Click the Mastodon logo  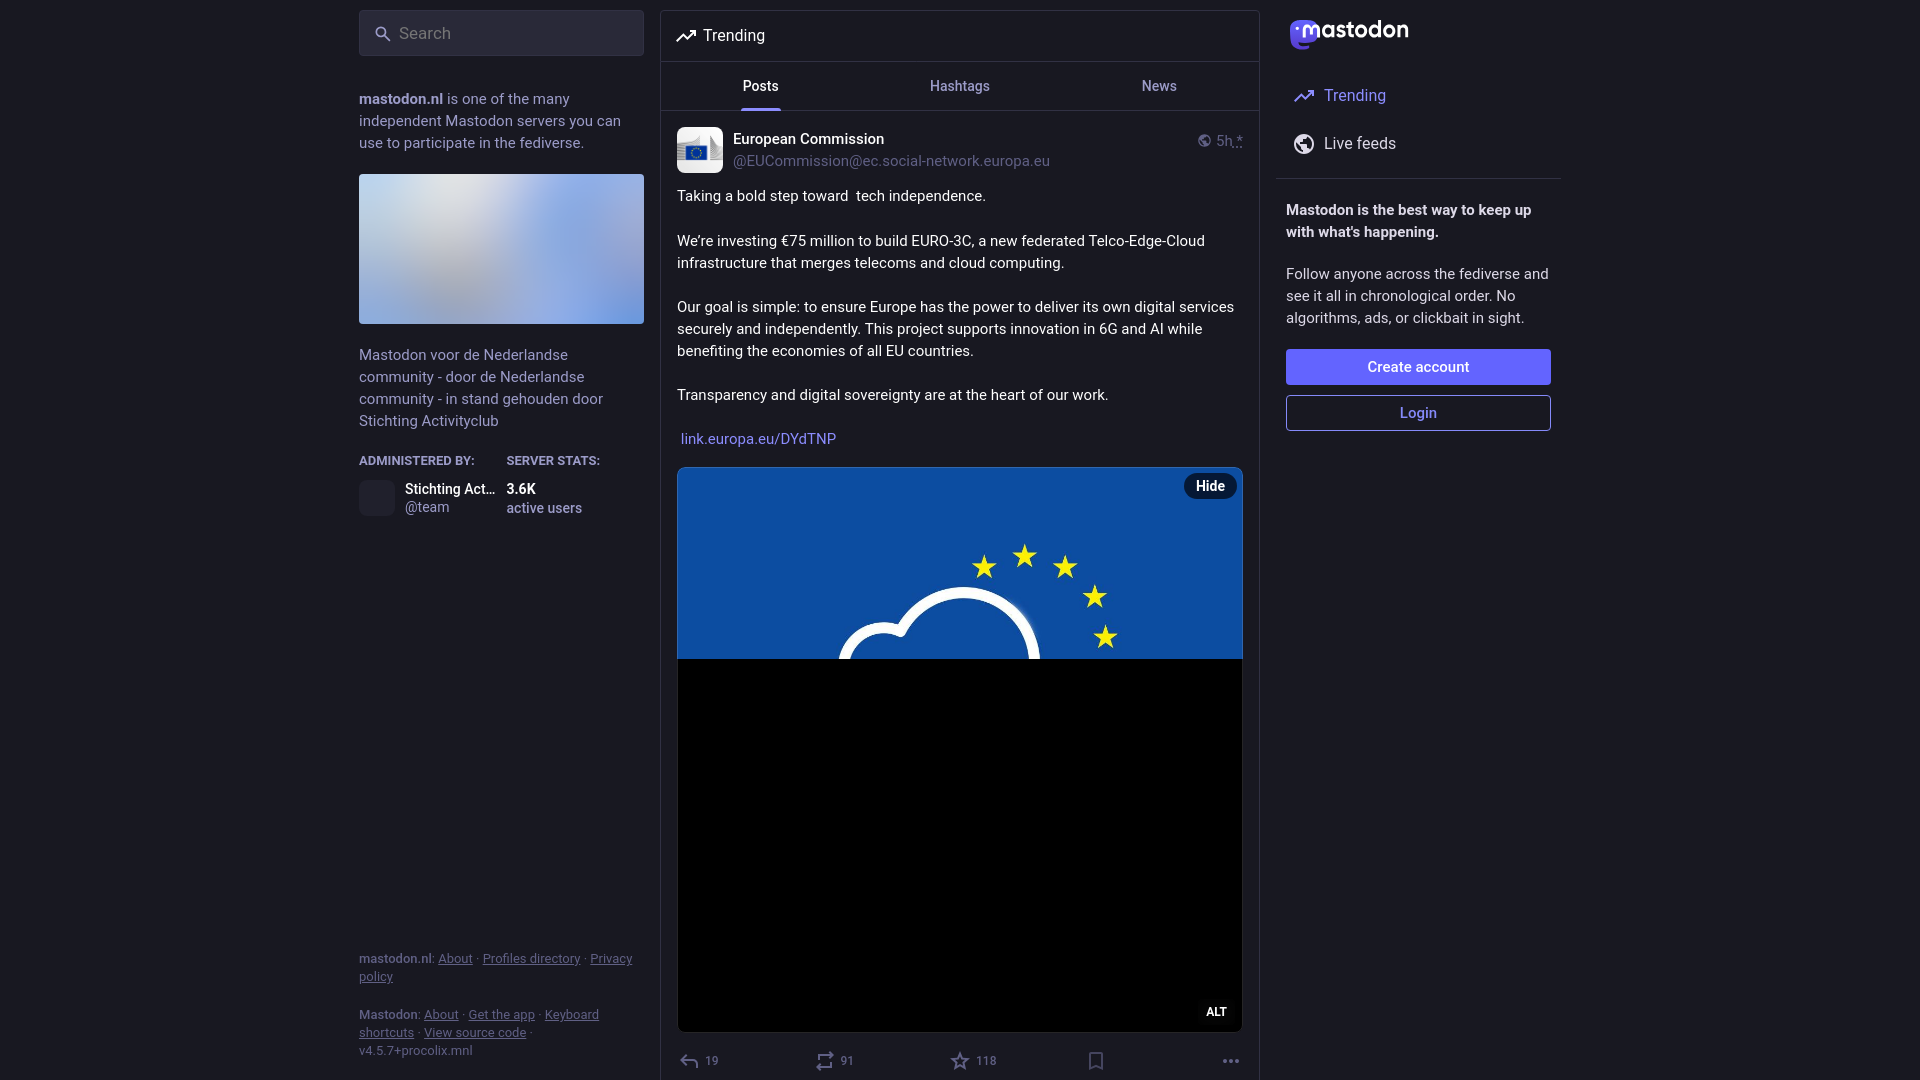(x=1349, y=33)
